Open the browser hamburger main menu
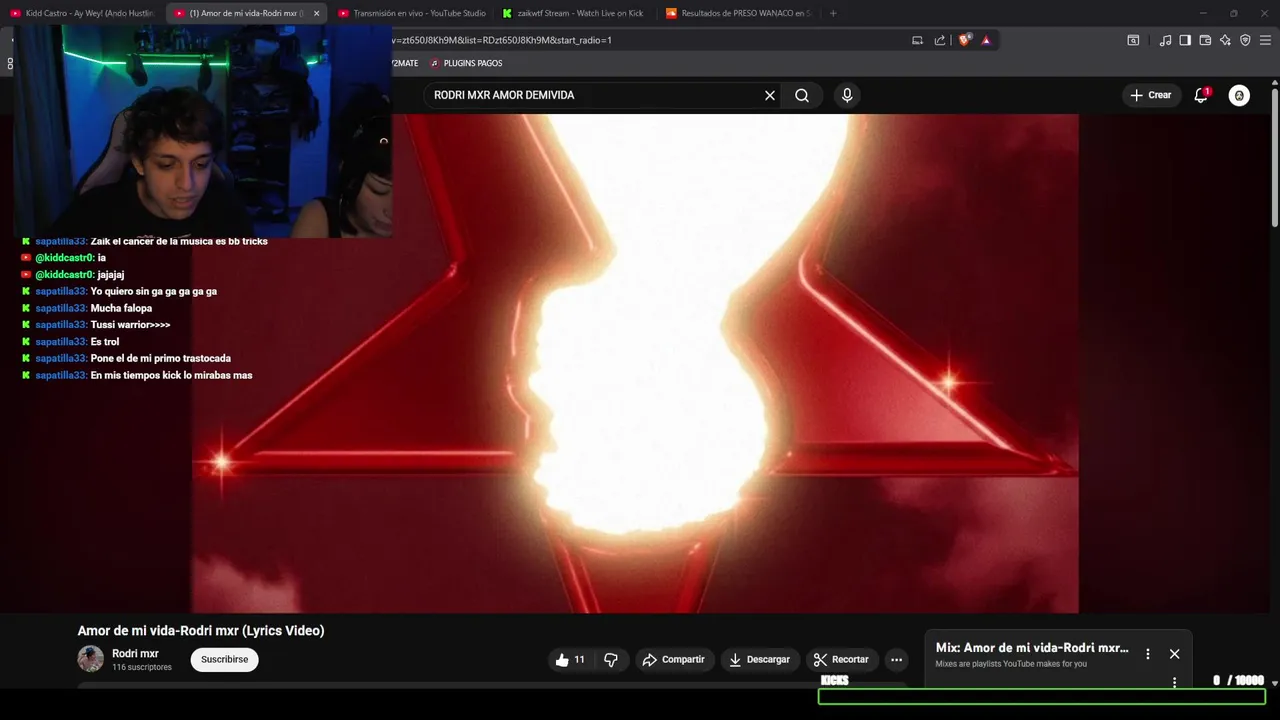Viewport: 1280px width, 720px height. (1265, 40)
